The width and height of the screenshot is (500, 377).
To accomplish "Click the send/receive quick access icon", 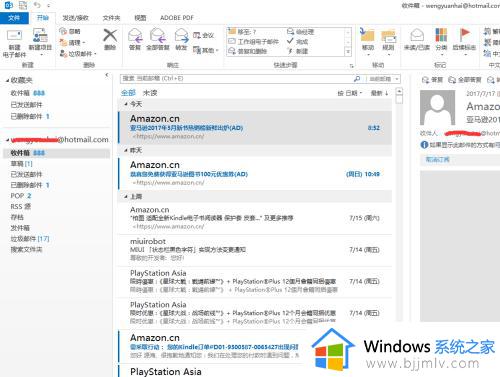I will [23, 5].
